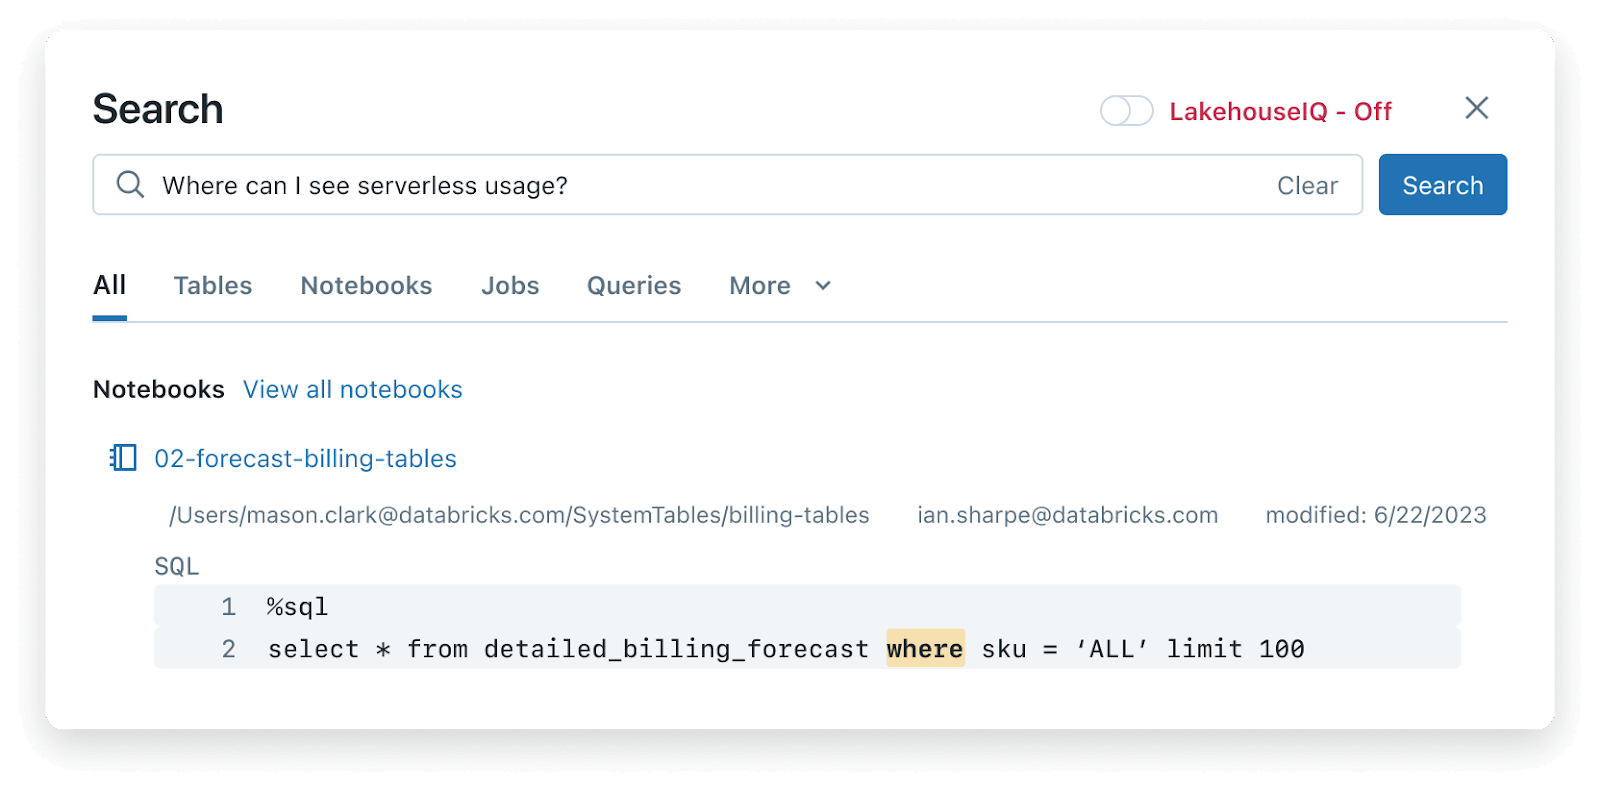Expand the More dropdown chevron
The width and height of the screenshot is (1600, 790).
(823, 286)
